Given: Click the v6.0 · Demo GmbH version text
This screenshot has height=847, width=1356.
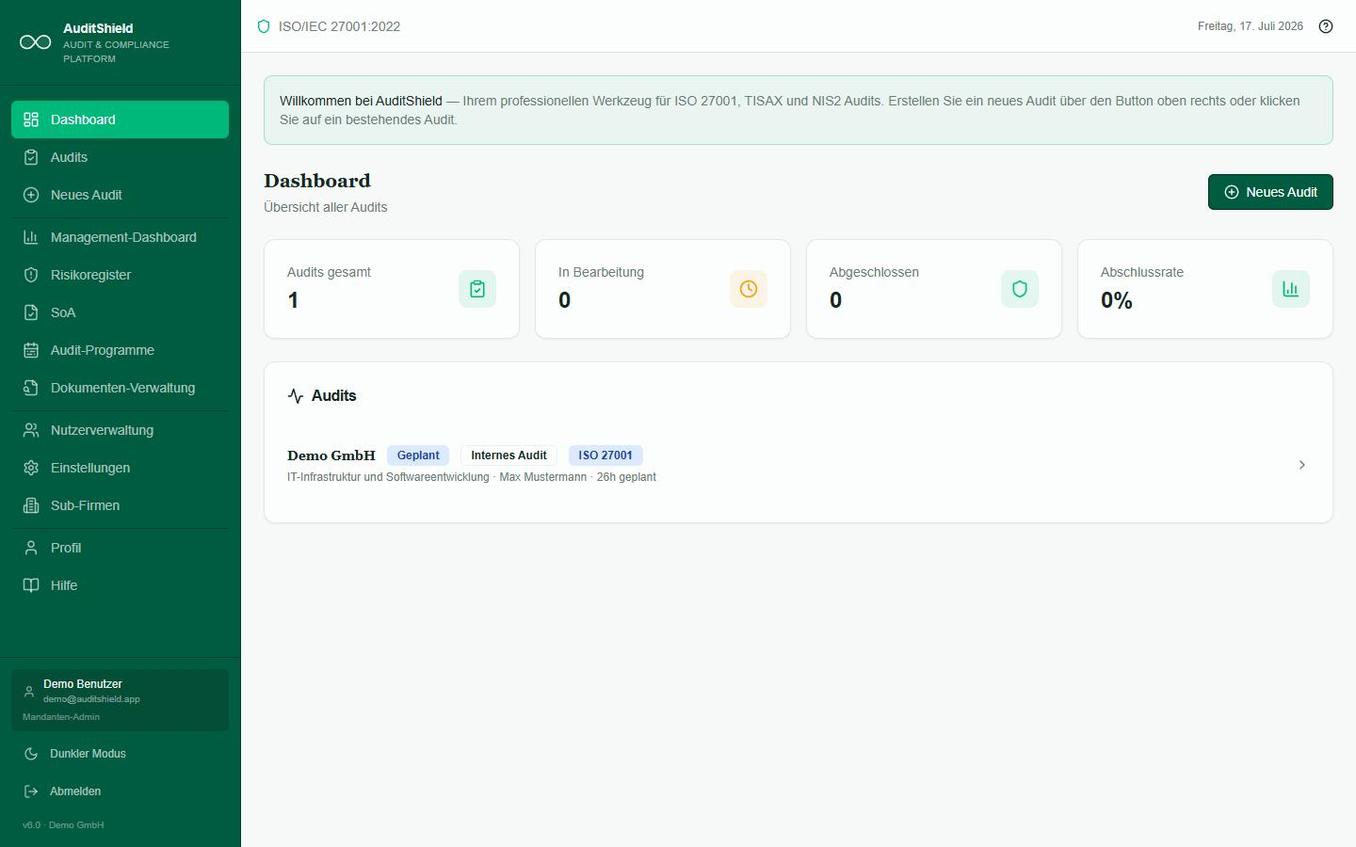Looking at the screenshot, I should coord(63,825).
